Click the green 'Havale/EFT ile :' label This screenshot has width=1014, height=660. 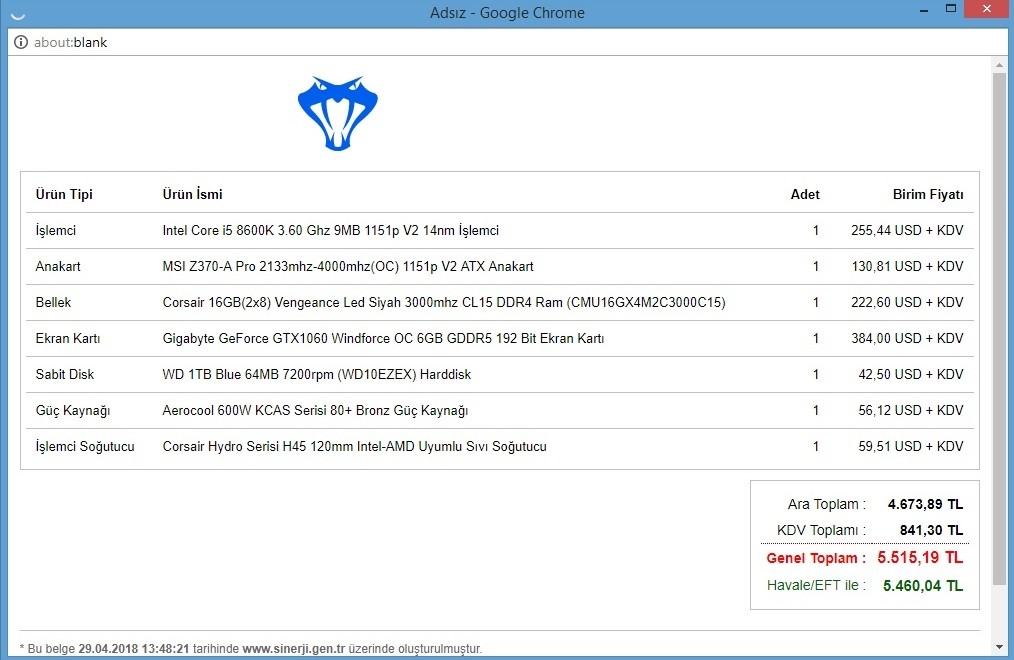816,586
